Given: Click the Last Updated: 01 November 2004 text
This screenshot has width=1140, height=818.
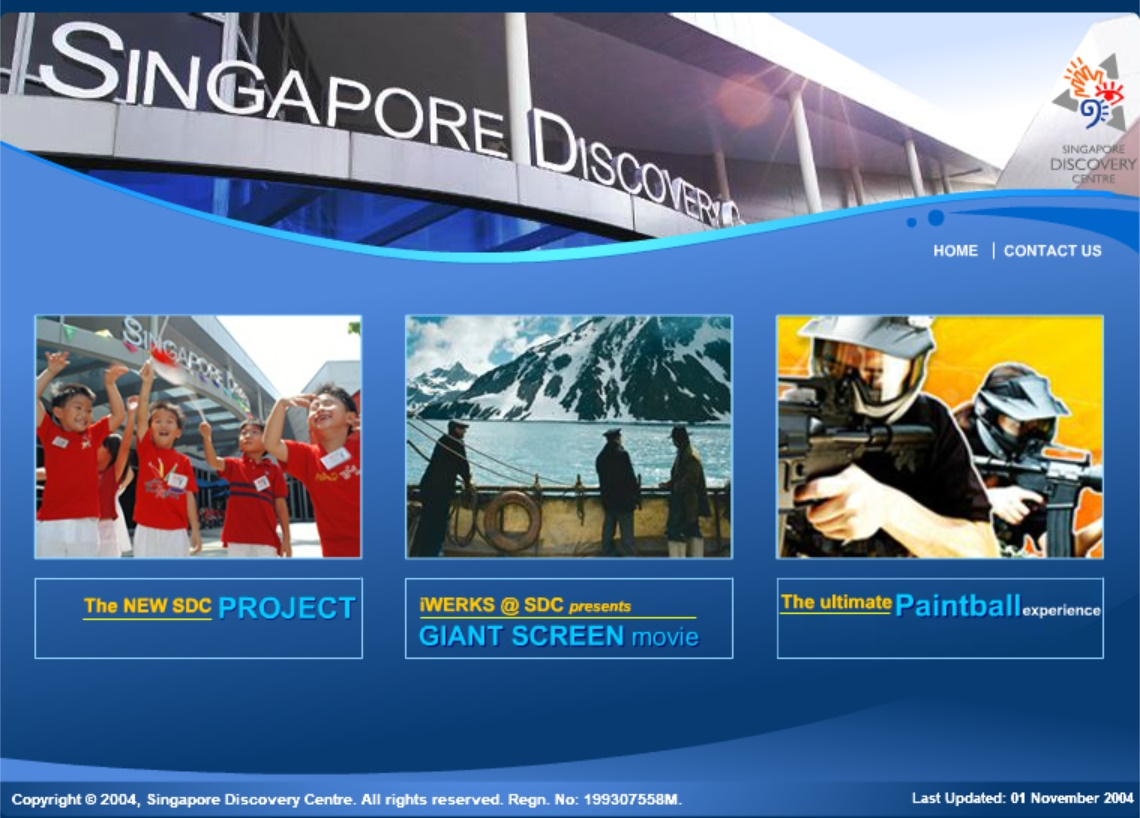Looking at the screenshot, I should (x=1022, y=798).
